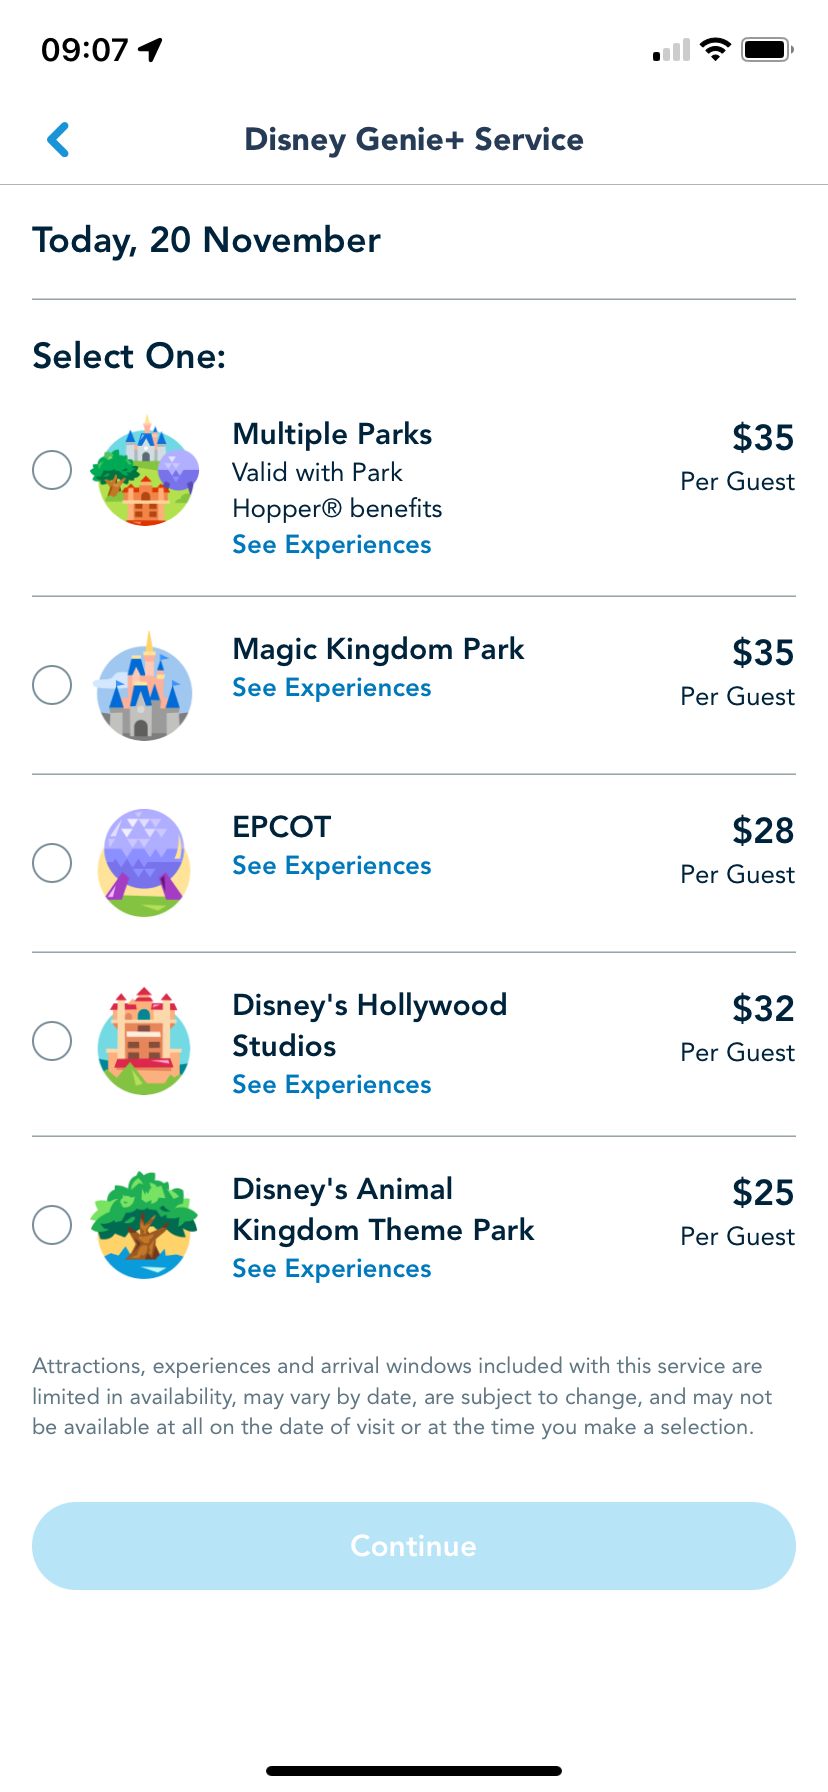The width and height of the screenshot is (828, 1792).
Task: Tap the $28 EPCOT price
Action: 763,831
